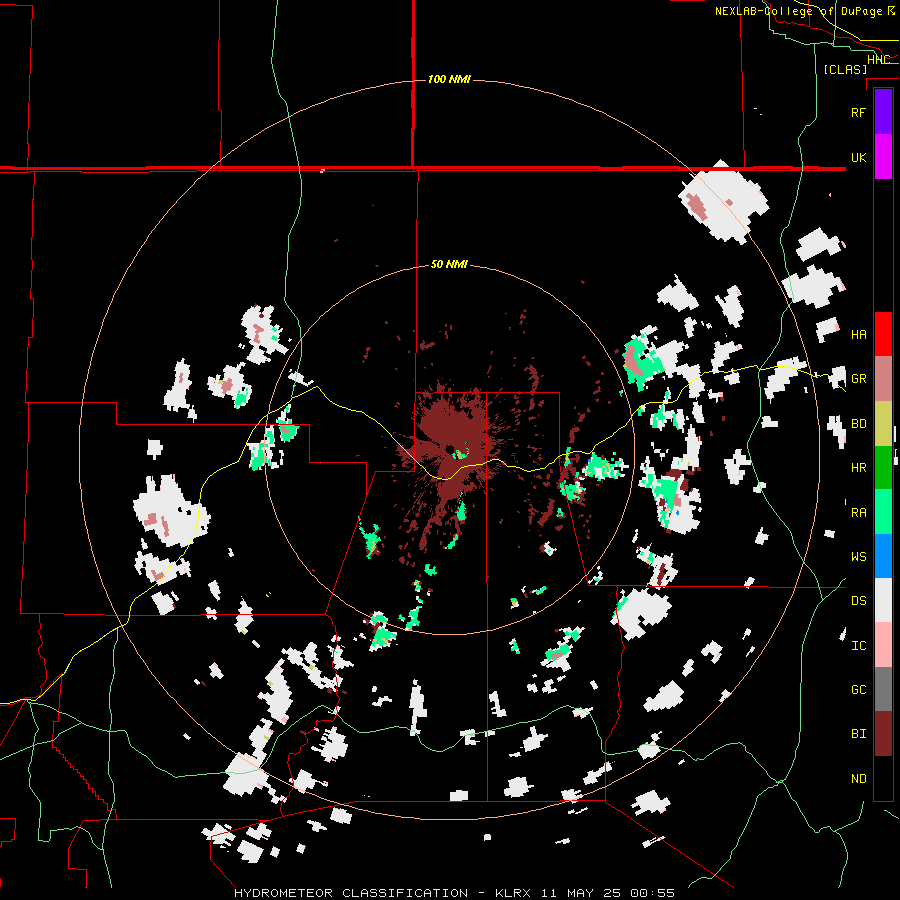
Task: Click the UK legend label
Action: 858,157
